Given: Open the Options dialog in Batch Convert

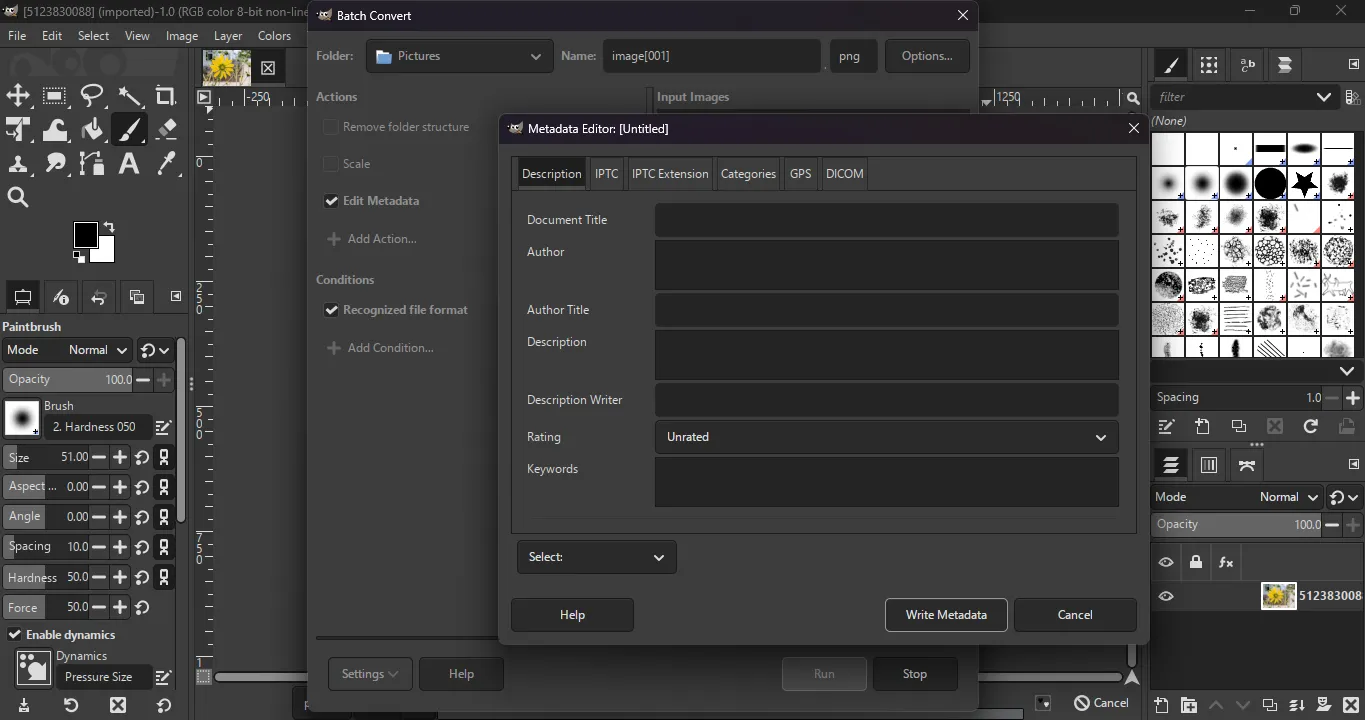Looking at the screenshot, I should [926, 55].
